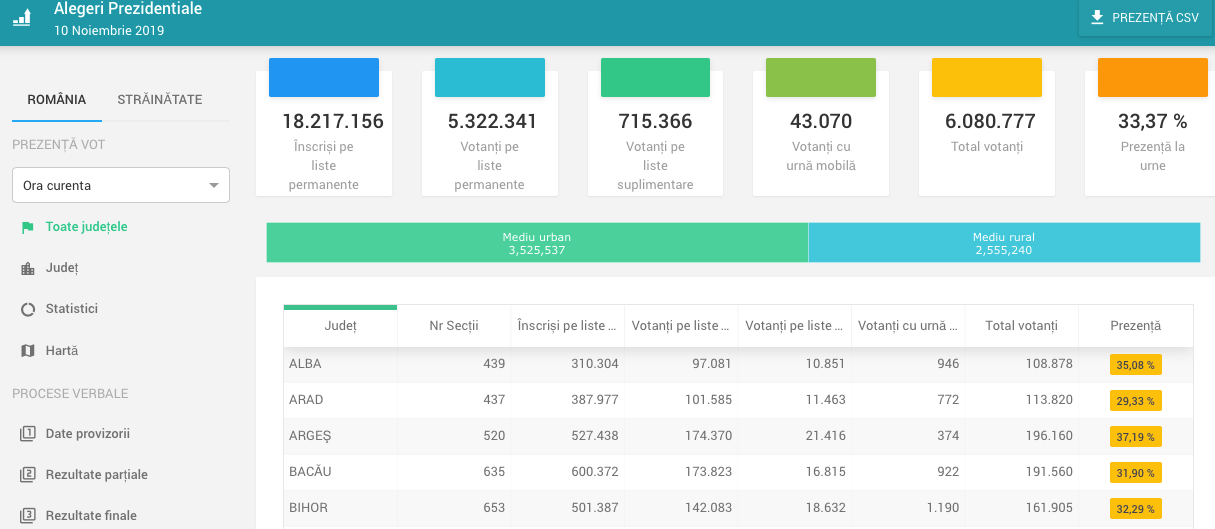Click the bar chart logo icon in the header
Viewport: 1215px width, 529px height.
point(21,17)
